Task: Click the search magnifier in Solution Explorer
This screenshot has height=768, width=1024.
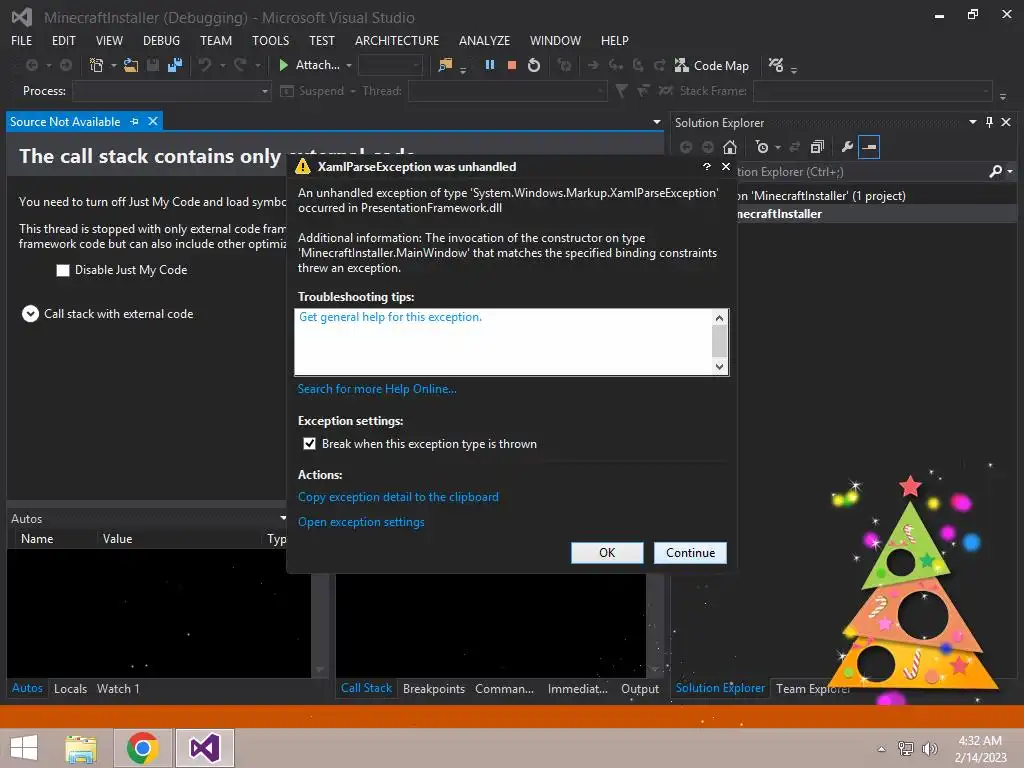Action: coord(995,171)
